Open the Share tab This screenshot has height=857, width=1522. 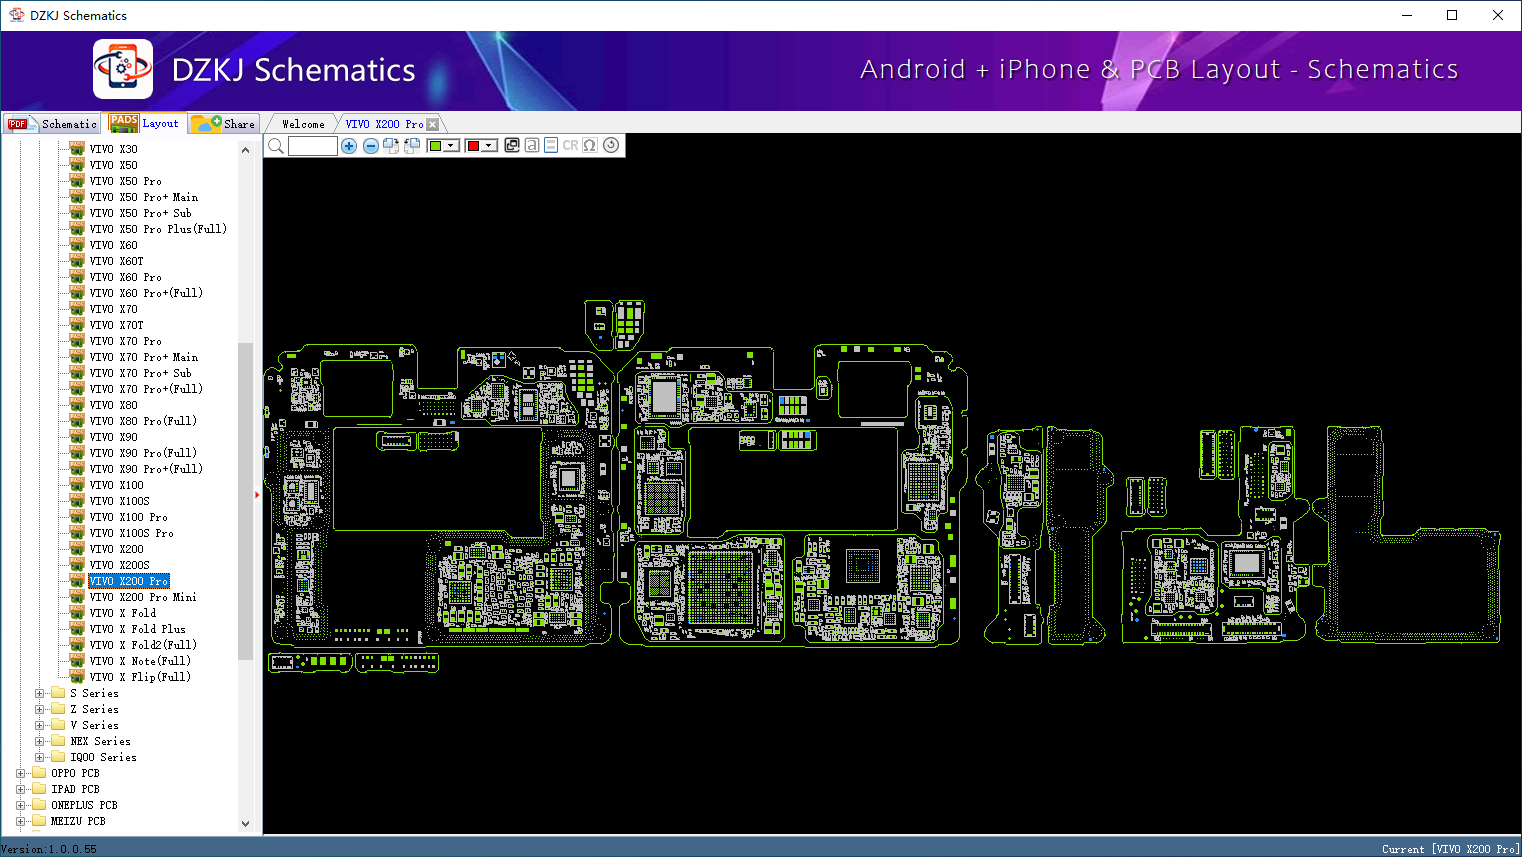pos(224,124)
